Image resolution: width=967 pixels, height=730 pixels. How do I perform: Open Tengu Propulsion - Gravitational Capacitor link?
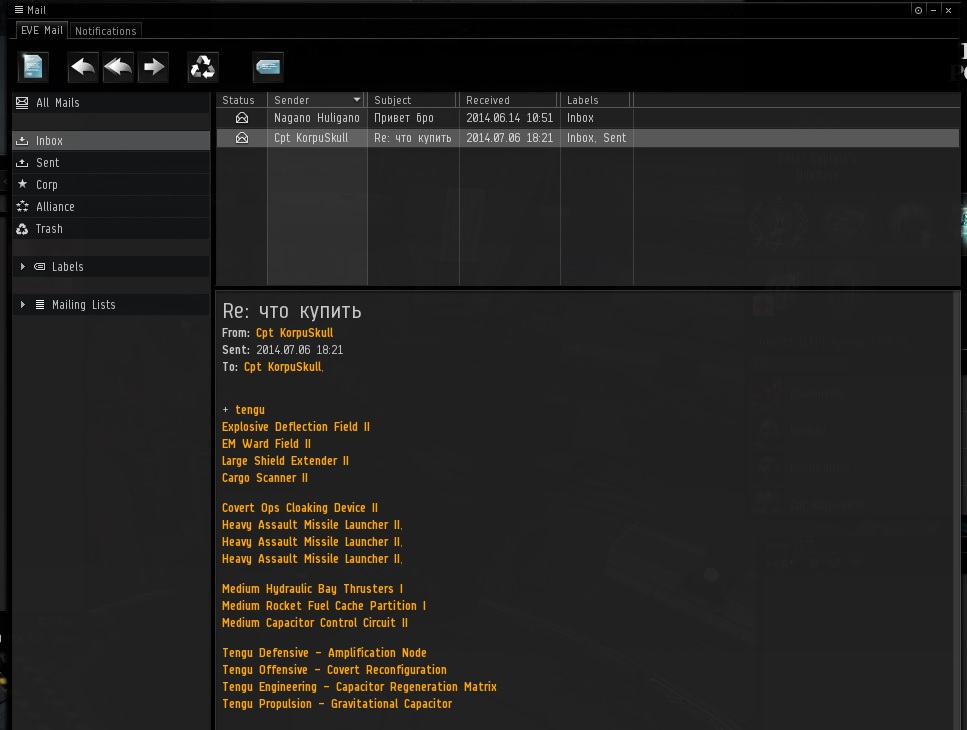[337, 704]
